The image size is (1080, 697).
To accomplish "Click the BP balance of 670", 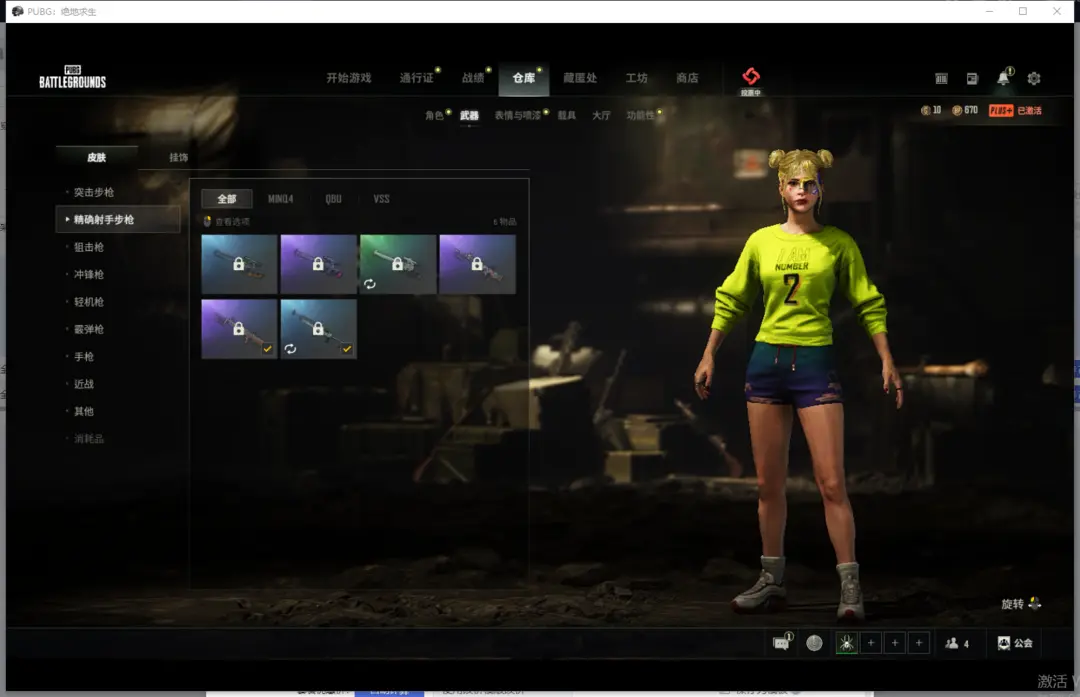I will point(965,110).
